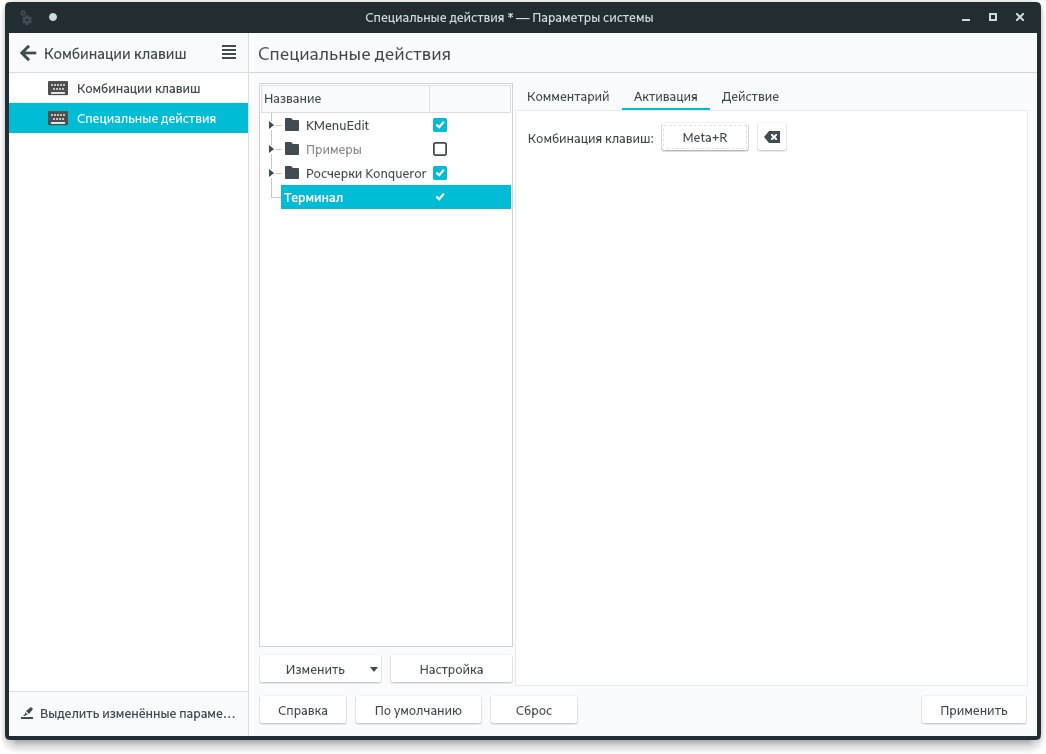
Task: Click the highlight changed settings pencil icon
Action: (x=27, y=713)
